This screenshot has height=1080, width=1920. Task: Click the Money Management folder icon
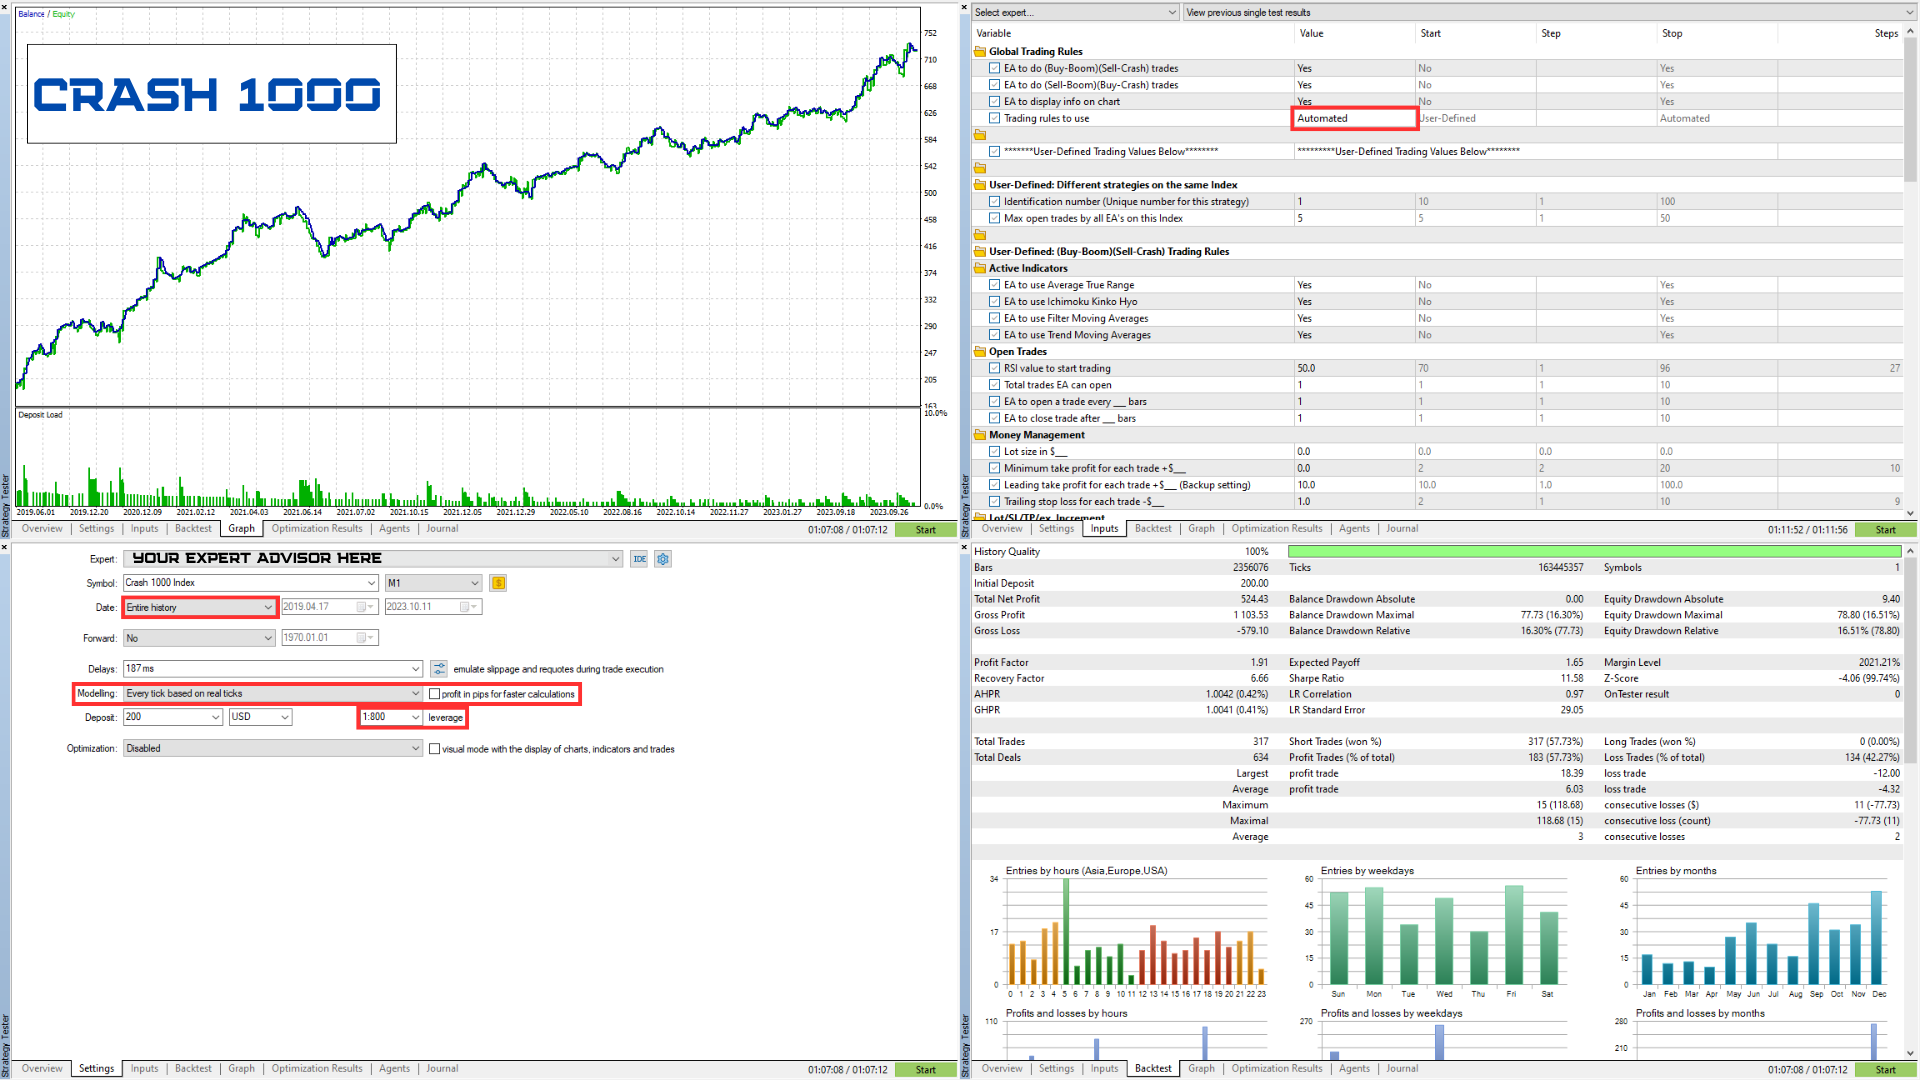coord(980,435)
